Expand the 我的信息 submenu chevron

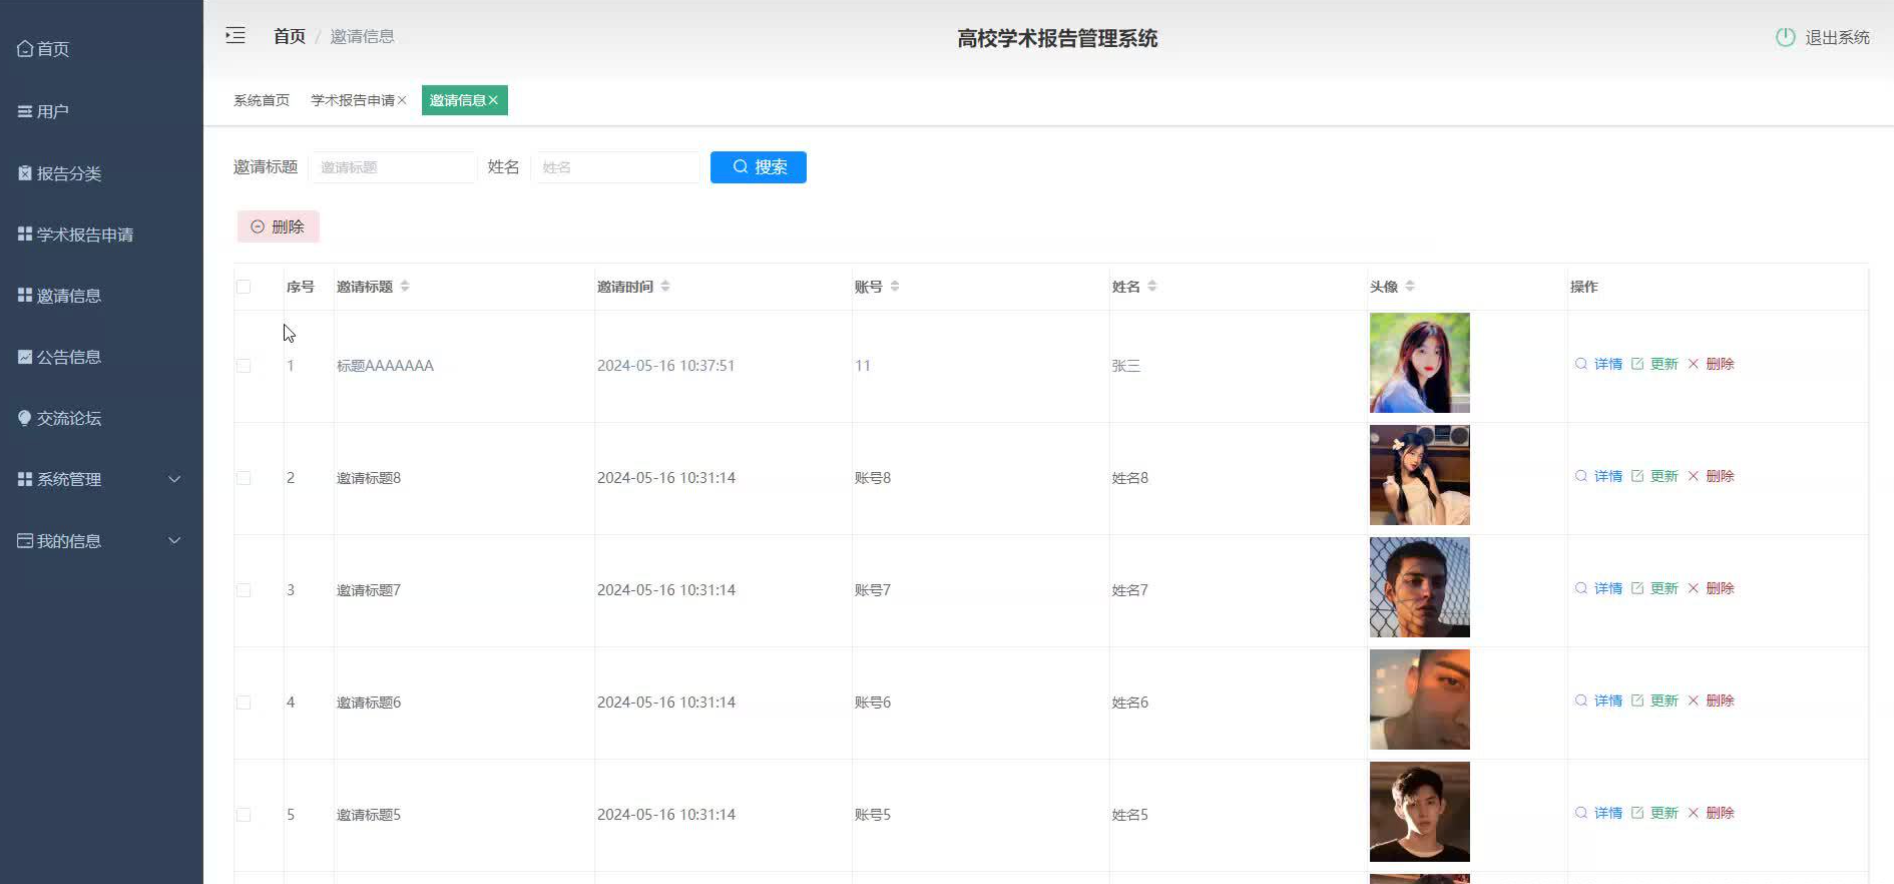click(174, 541)
